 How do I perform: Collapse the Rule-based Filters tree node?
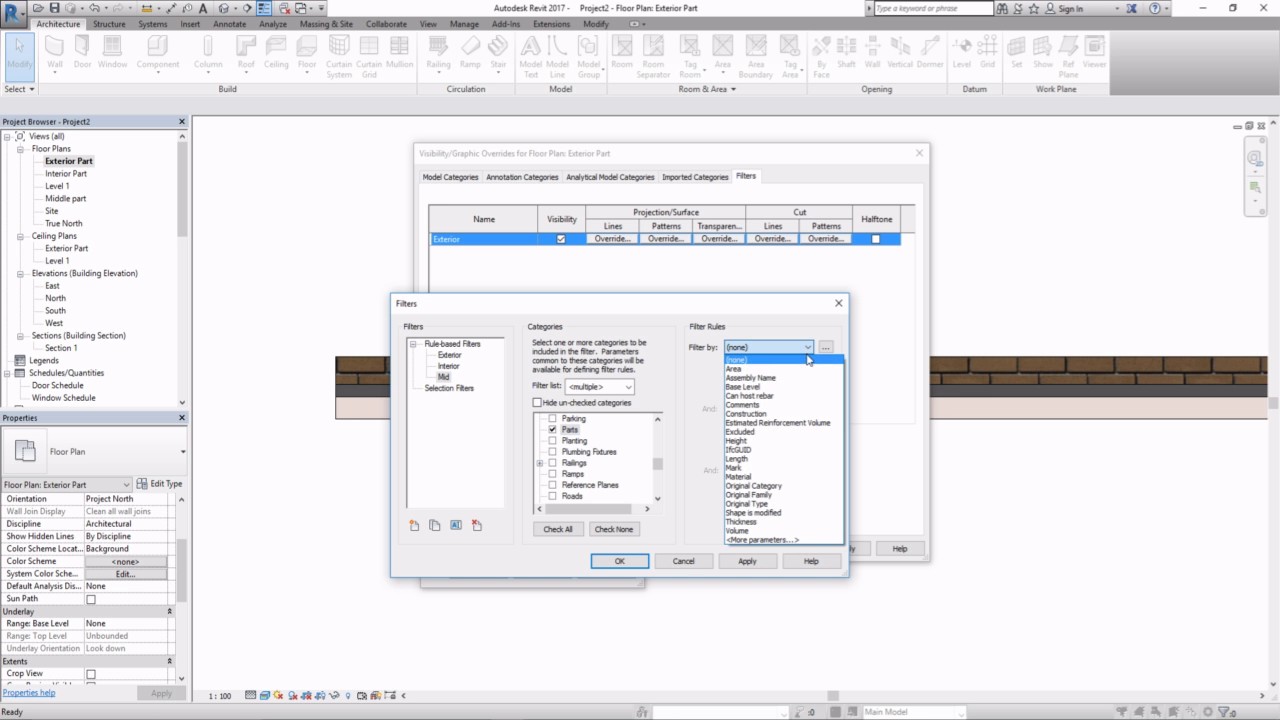click(x=413, y=344)
